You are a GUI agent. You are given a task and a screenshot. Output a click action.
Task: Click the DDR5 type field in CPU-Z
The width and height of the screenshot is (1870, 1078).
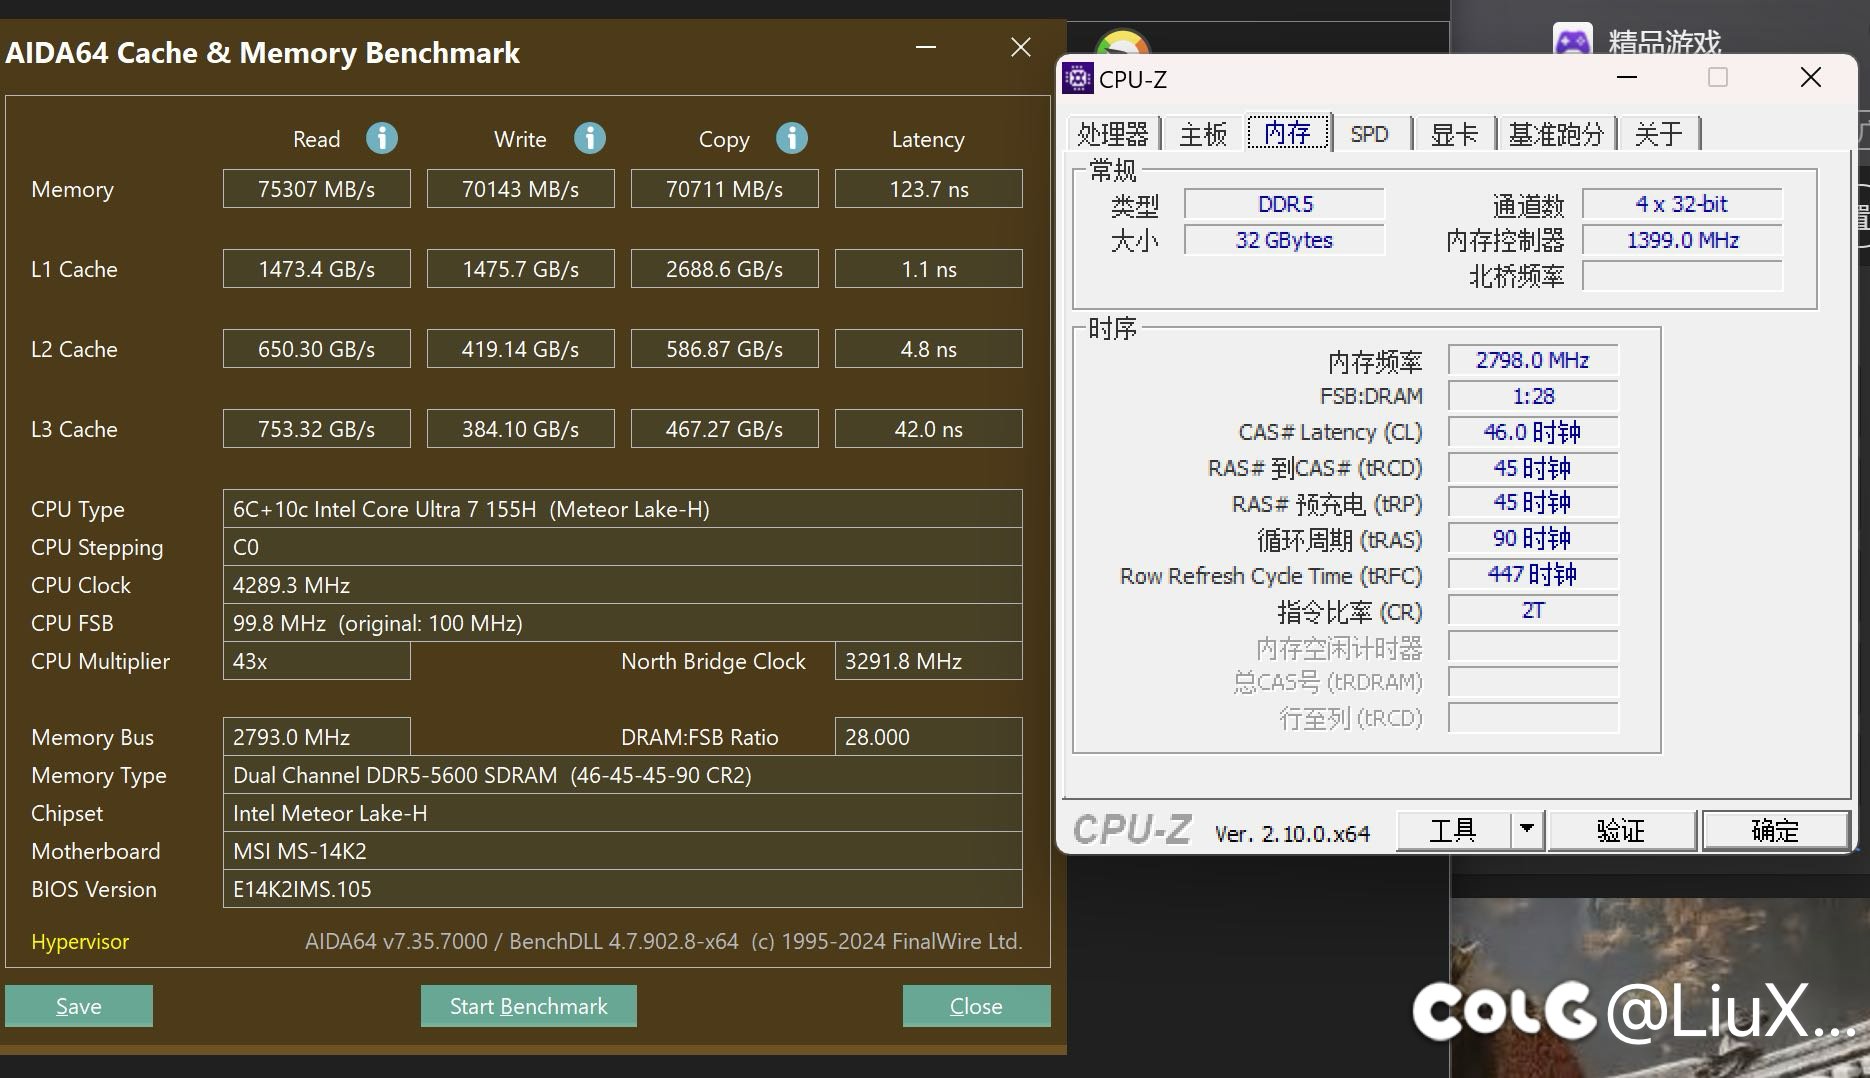pos(1285,204)
